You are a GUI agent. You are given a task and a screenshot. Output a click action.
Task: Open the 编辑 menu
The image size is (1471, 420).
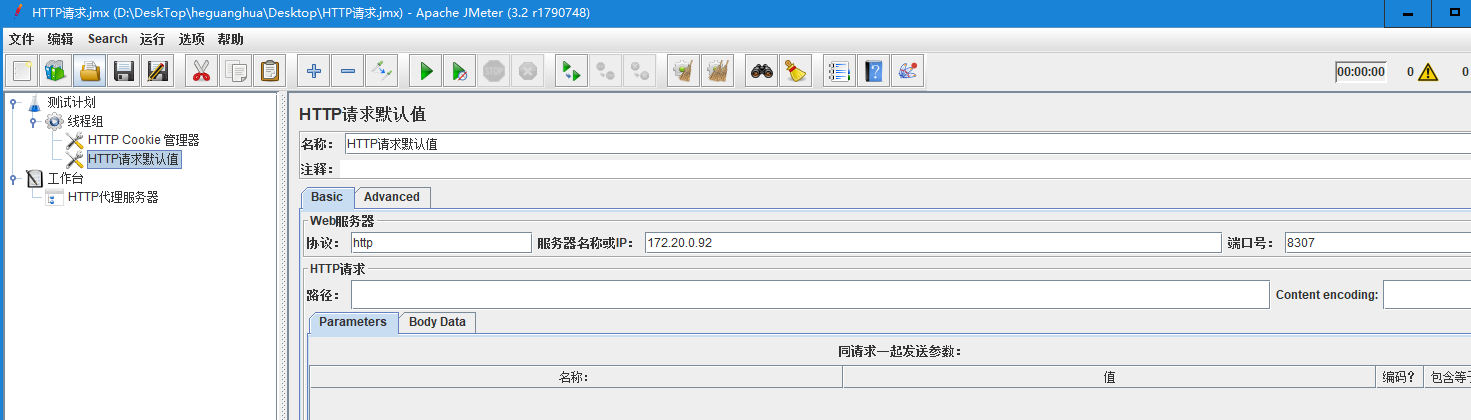coord(60,39)
